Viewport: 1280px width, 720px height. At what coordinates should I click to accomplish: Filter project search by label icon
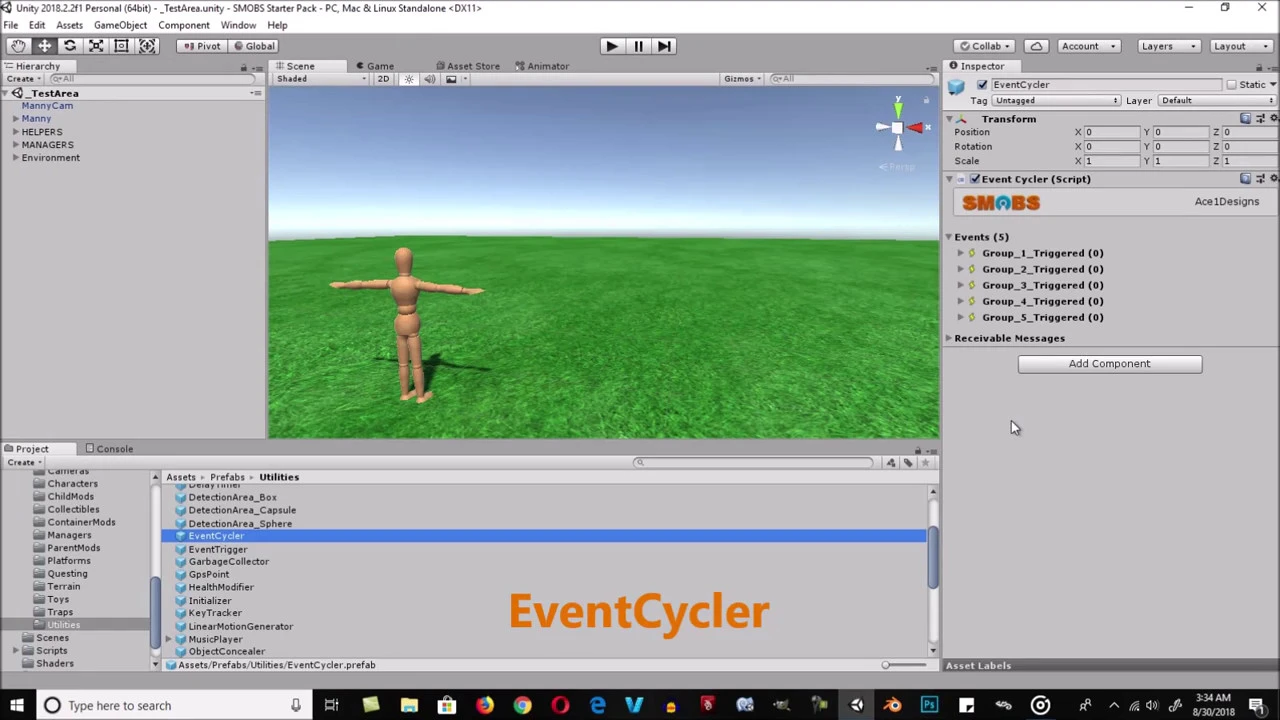click(x=908, y=463)
